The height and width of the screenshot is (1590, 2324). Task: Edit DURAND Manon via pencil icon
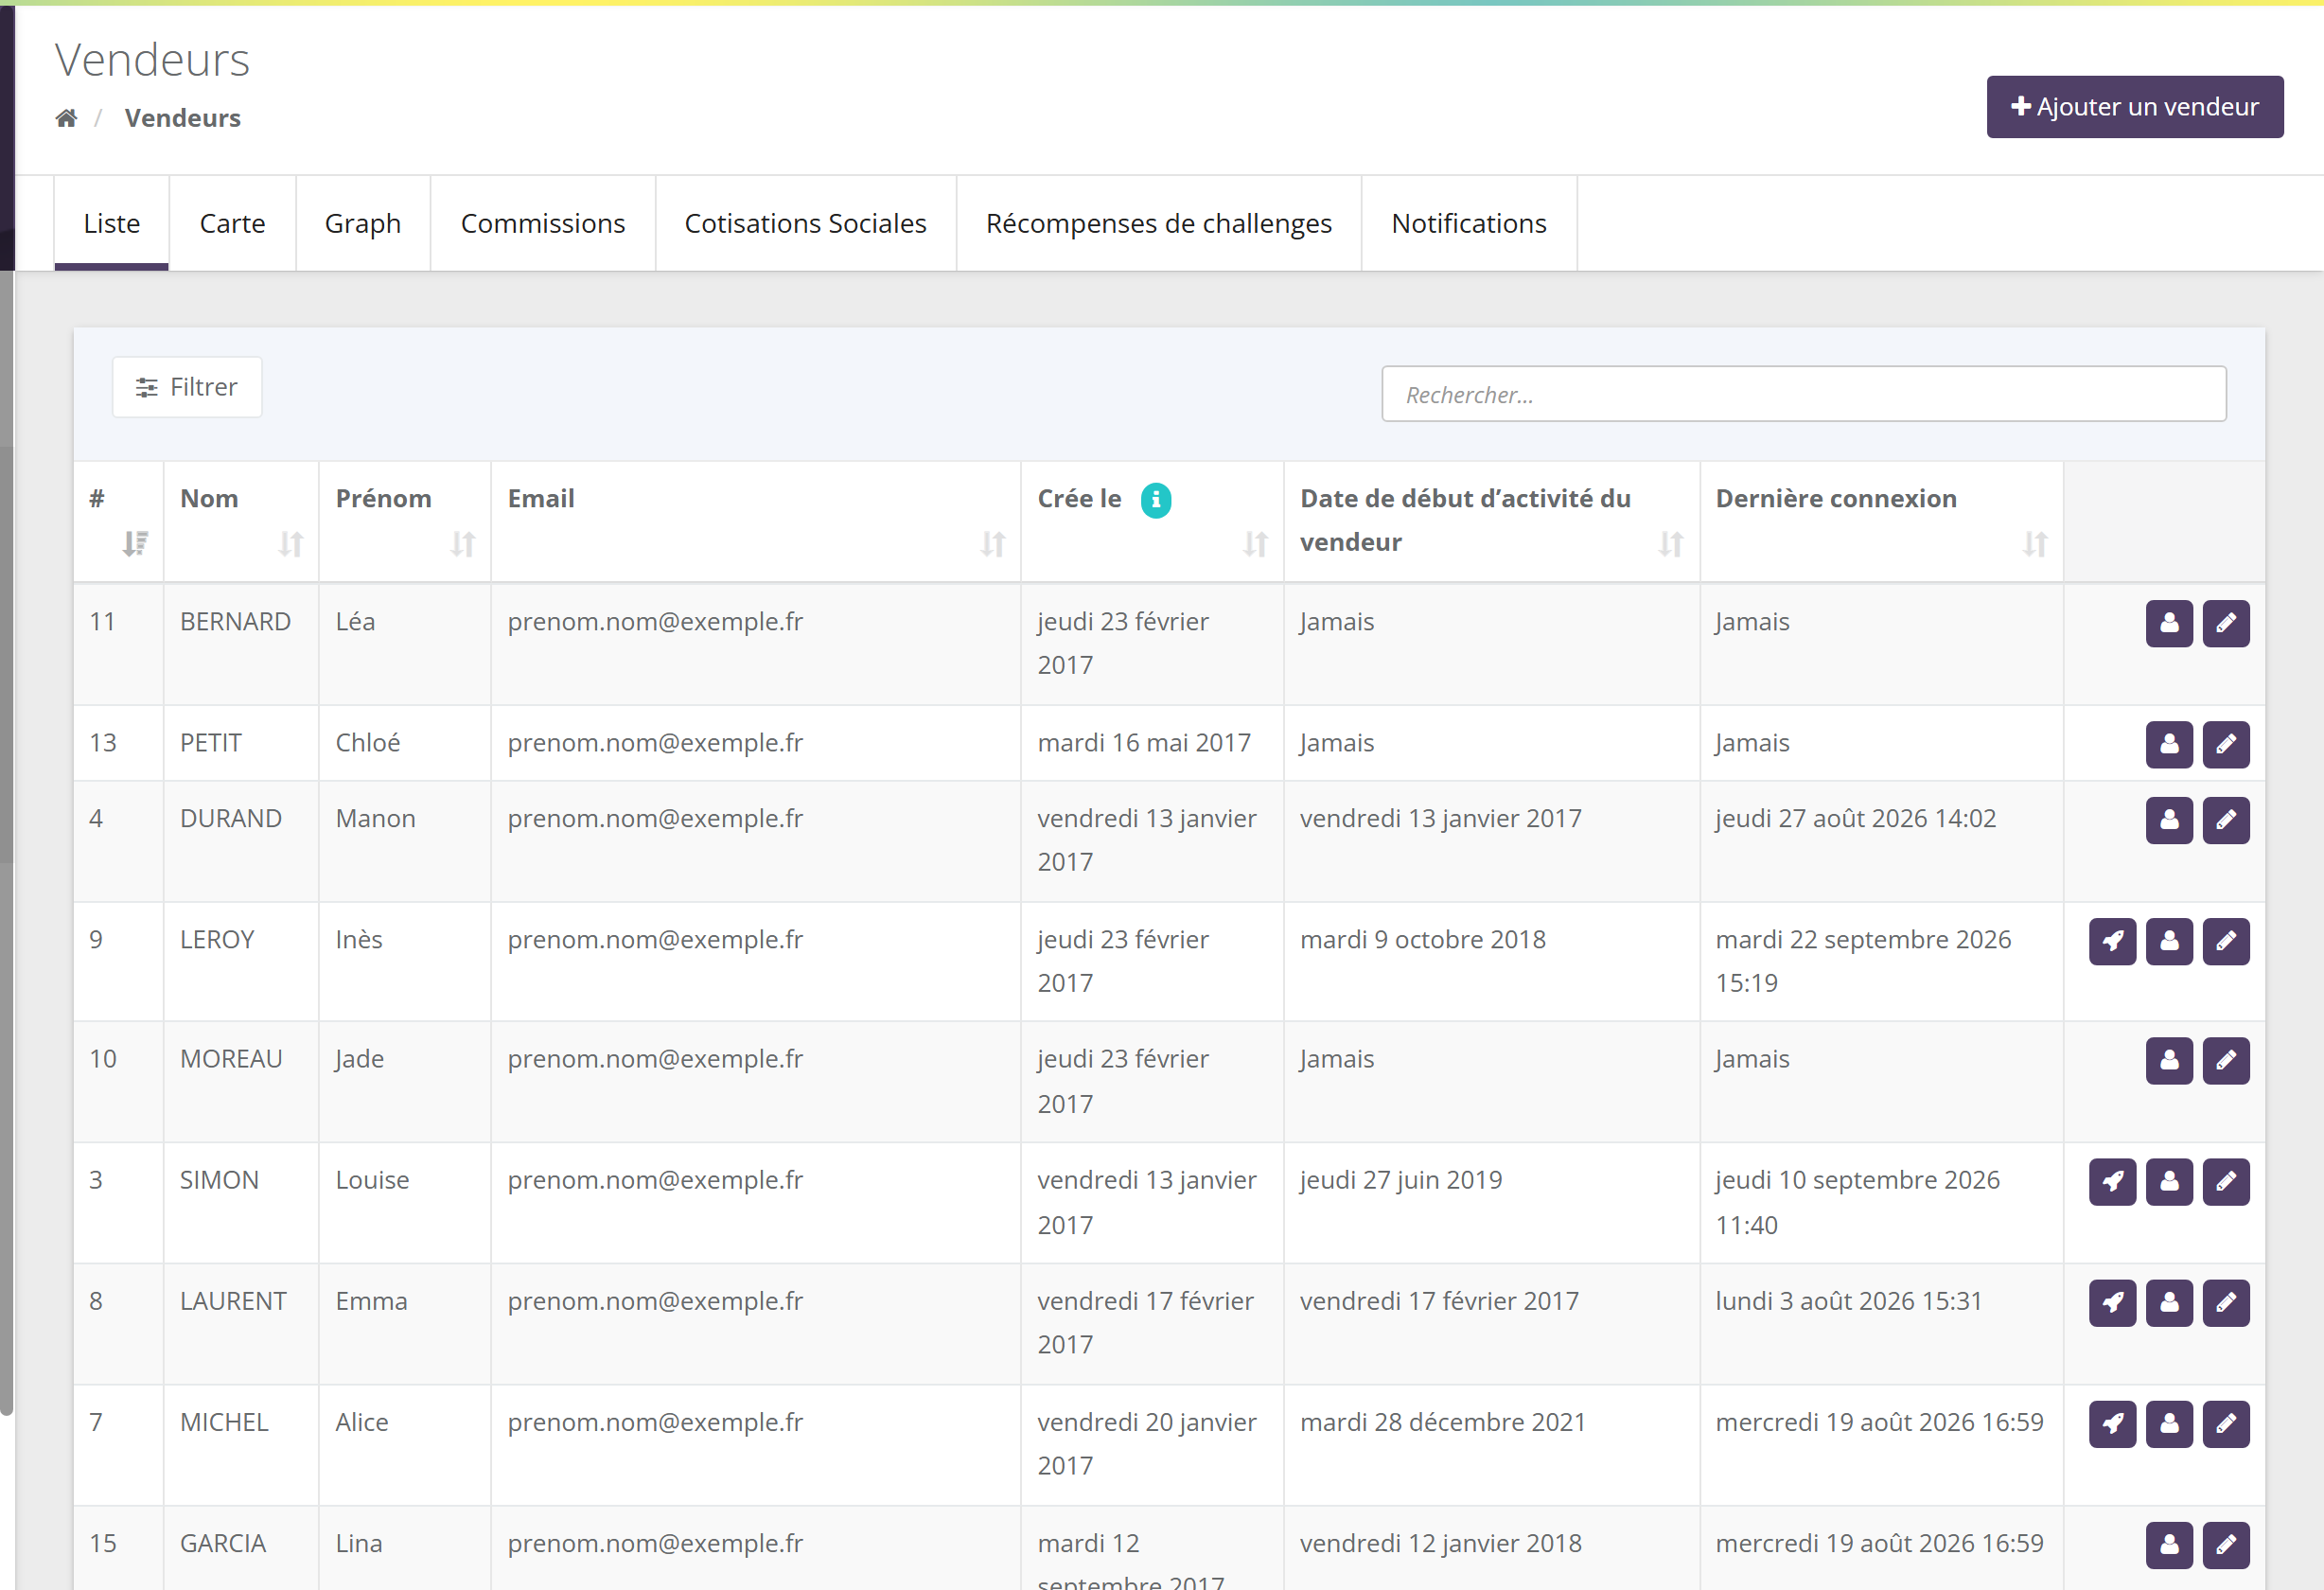2226,820
